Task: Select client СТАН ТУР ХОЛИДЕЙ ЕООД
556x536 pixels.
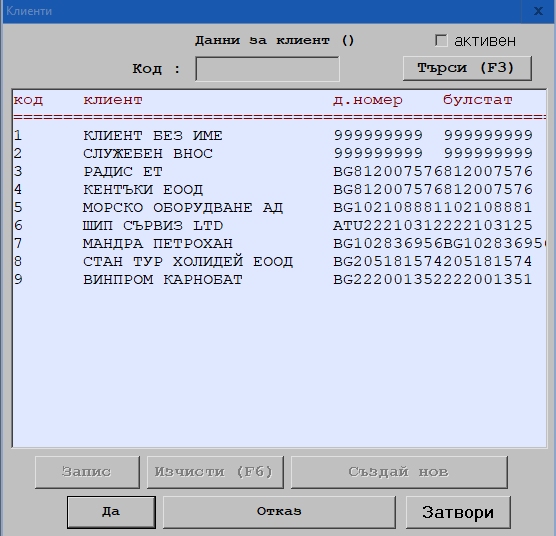Action: point(279,262)
